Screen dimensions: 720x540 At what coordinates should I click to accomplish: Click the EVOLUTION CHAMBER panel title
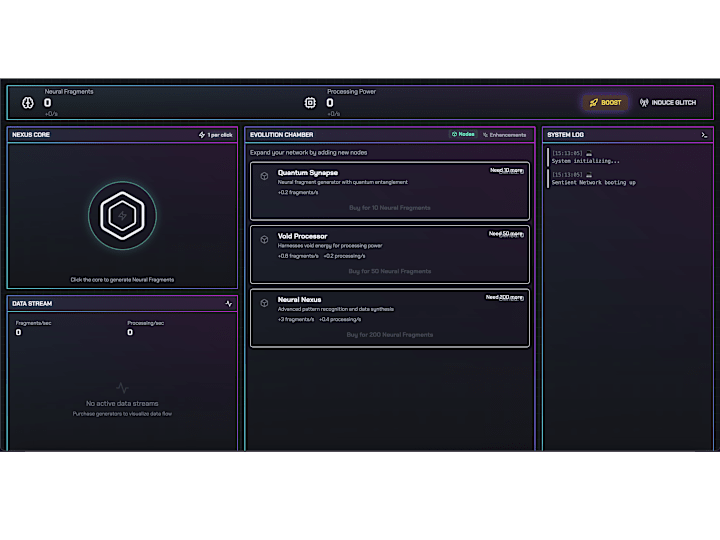[281, 135]
